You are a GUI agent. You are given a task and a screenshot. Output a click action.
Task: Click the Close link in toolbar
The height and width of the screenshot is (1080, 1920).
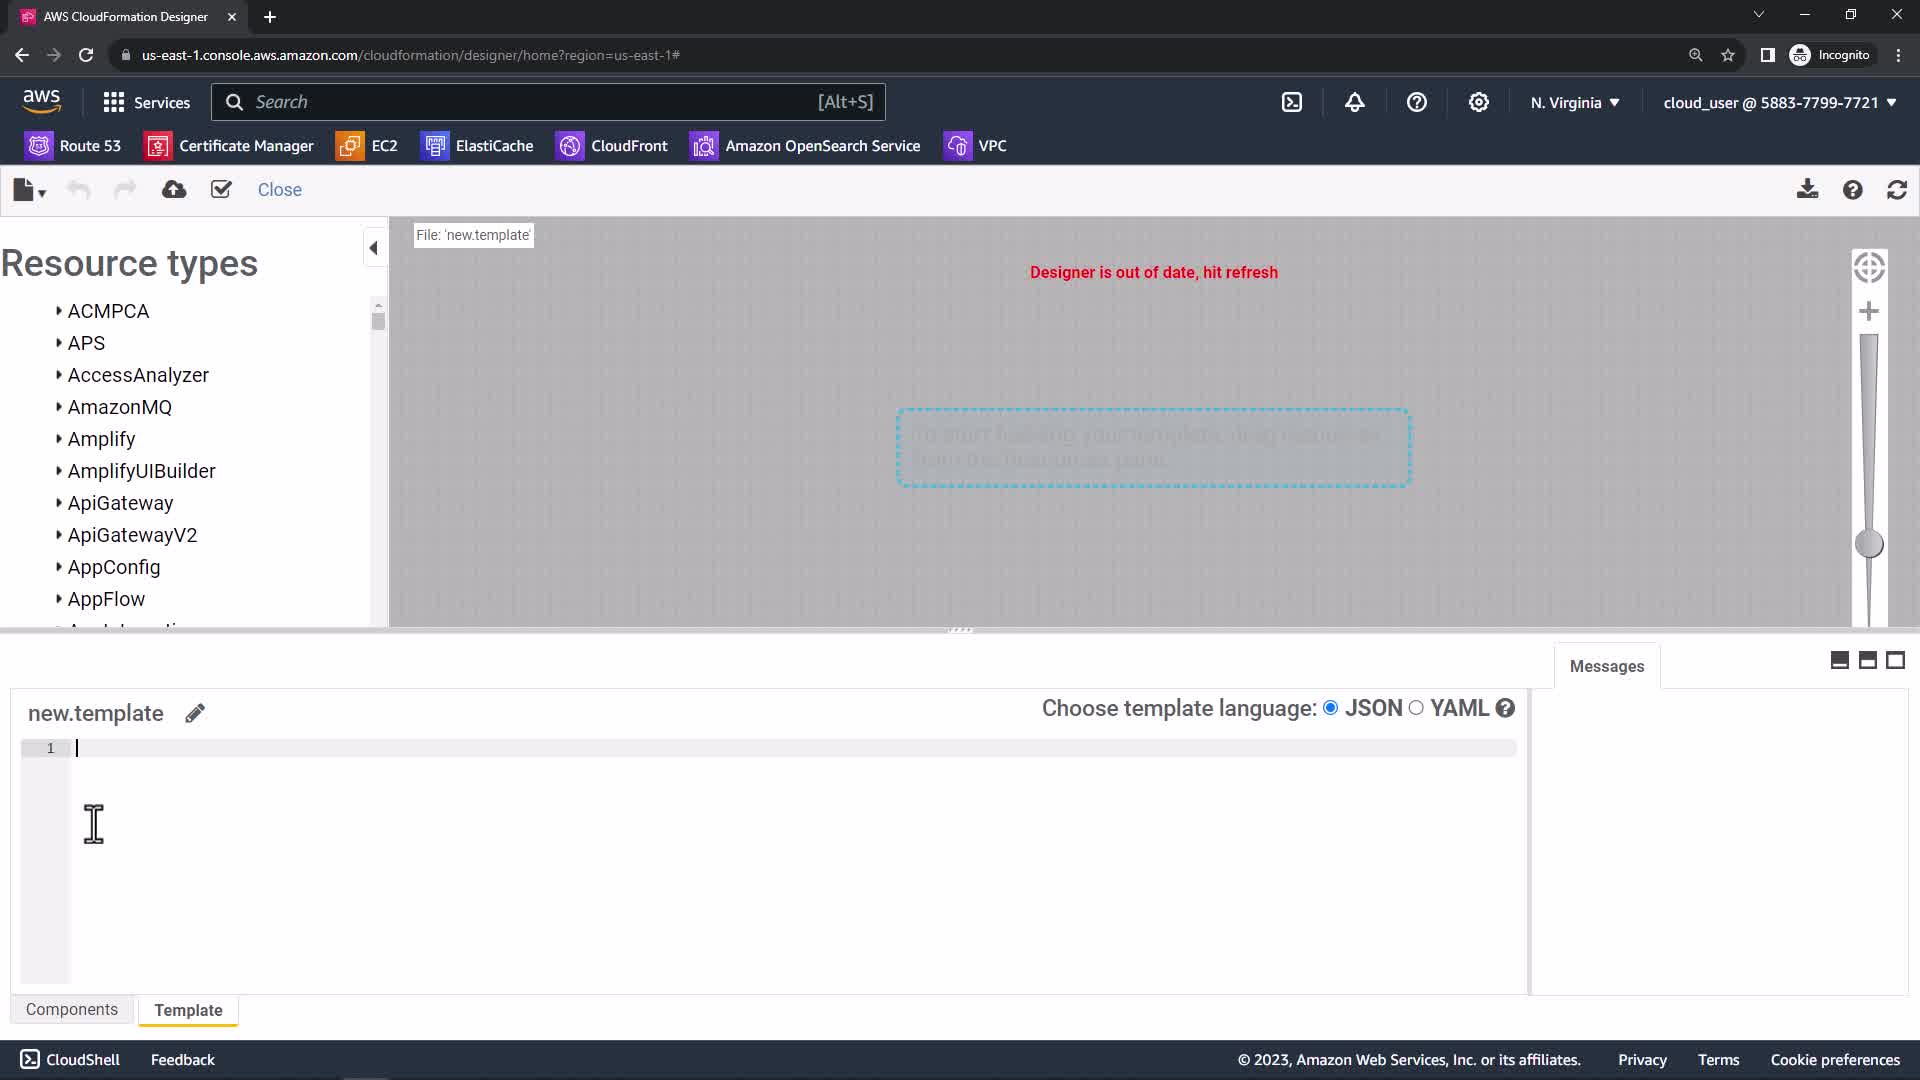click(x=279, y=190)
